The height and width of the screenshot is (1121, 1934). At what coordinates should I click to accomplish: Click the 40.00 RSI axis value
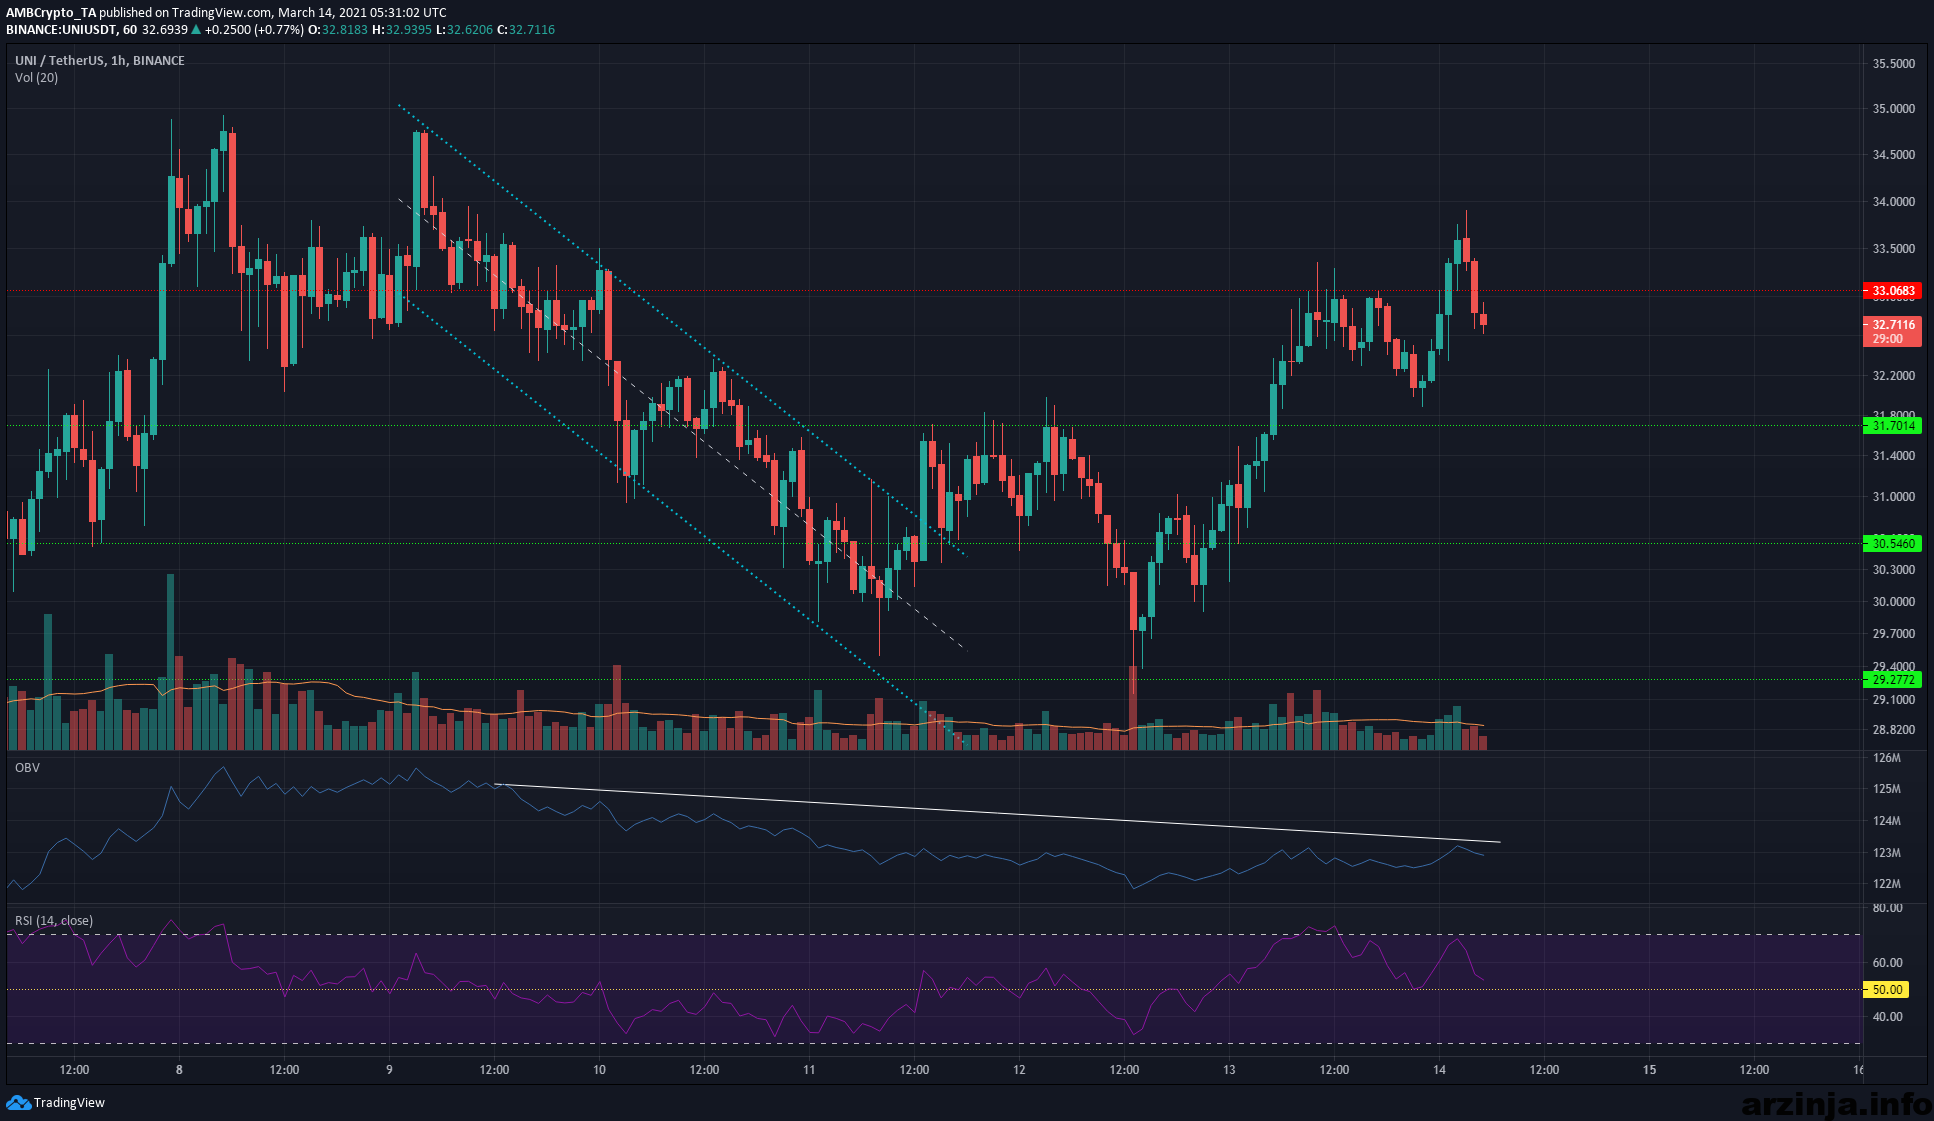coord(1887,1016)
